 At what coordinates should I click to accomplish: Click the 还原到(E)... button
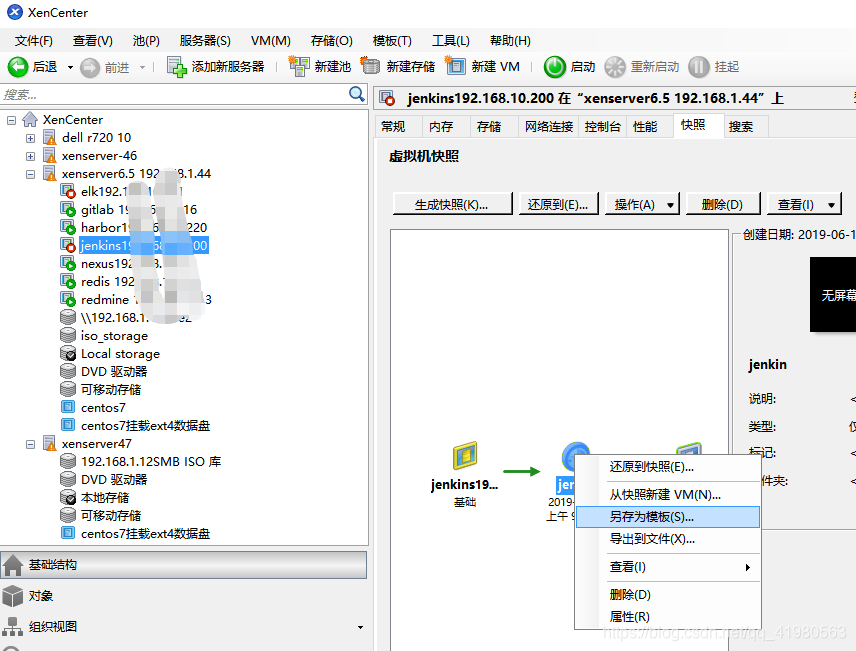point(558,205)
